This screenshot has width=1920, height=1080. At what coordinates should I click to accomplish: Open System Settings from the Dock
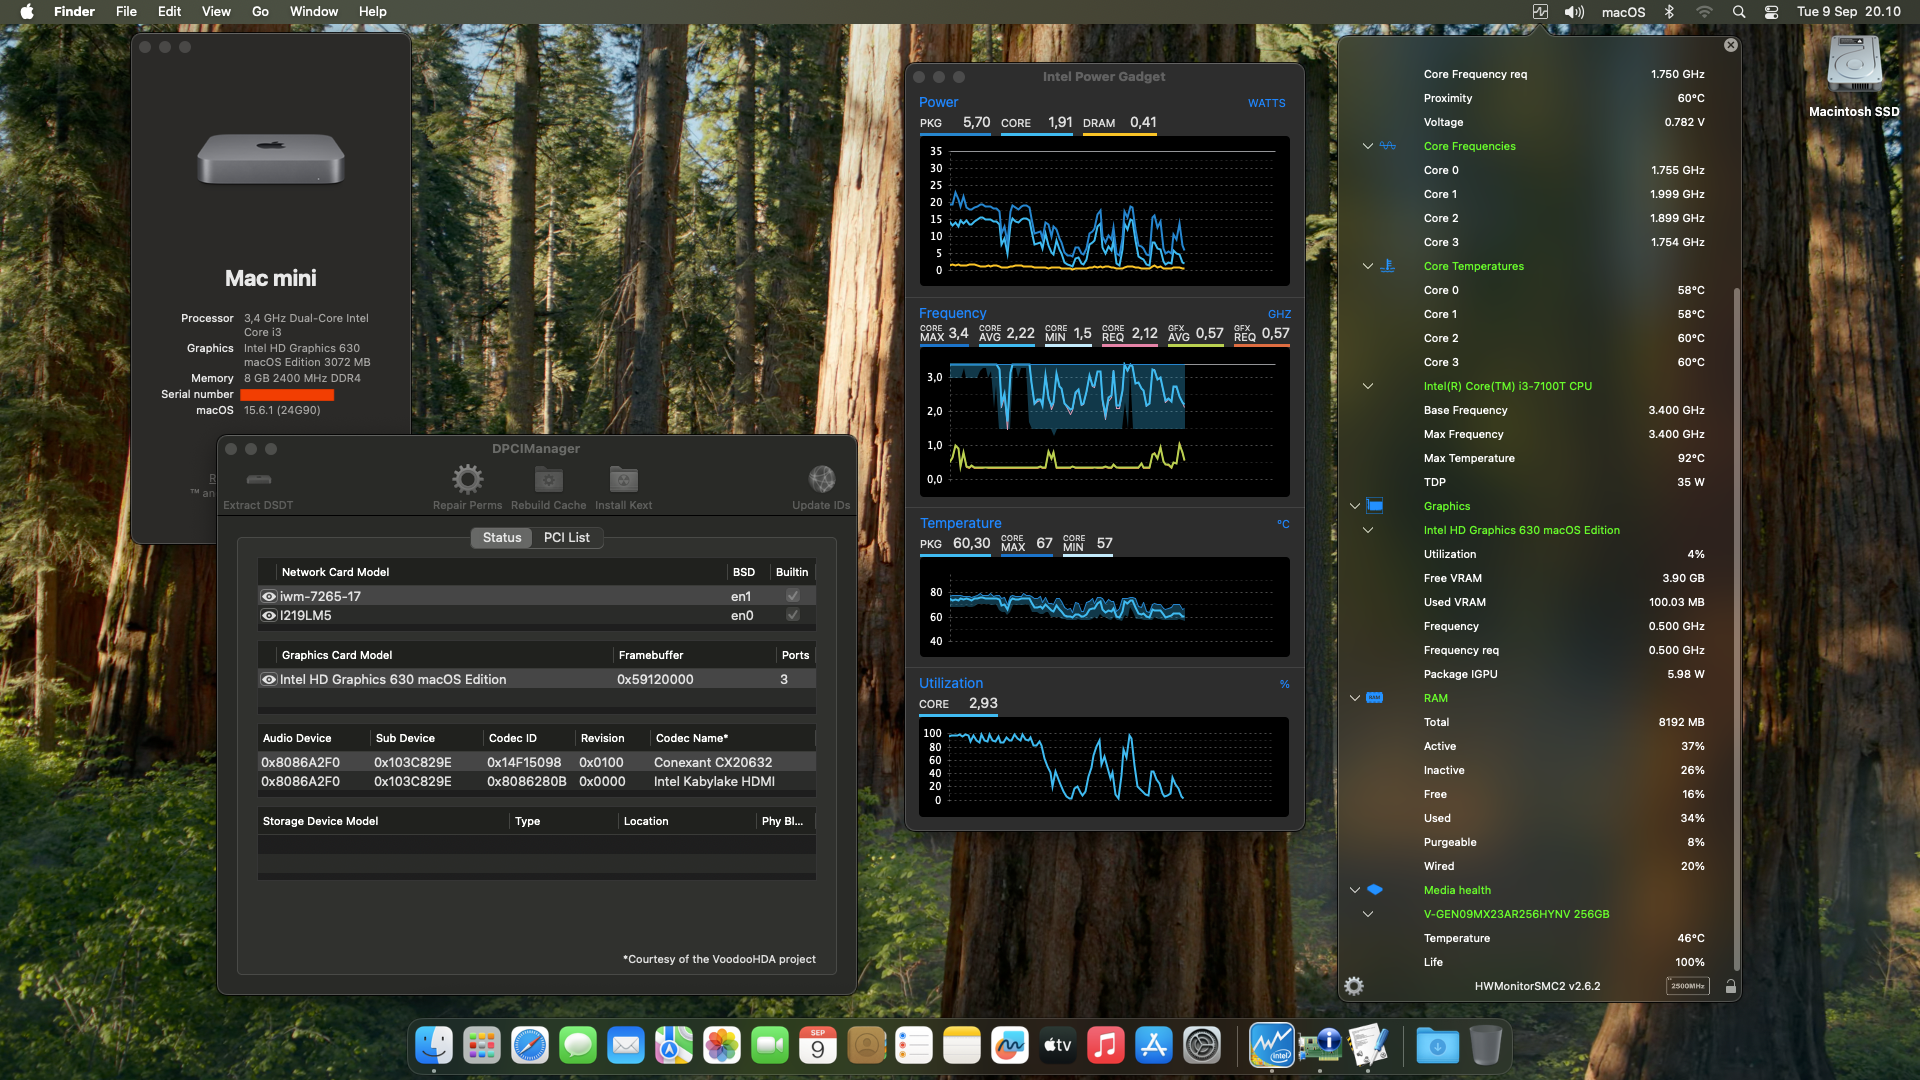[x=1202, y=1046]
